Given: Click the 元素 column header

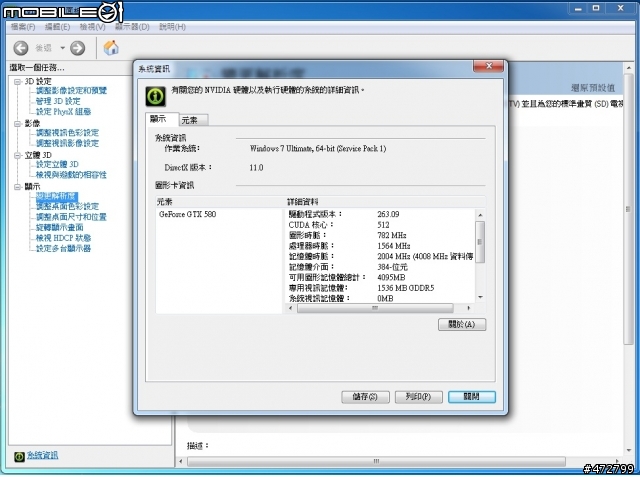Looking at the screenshot, I should click(220, 202).
